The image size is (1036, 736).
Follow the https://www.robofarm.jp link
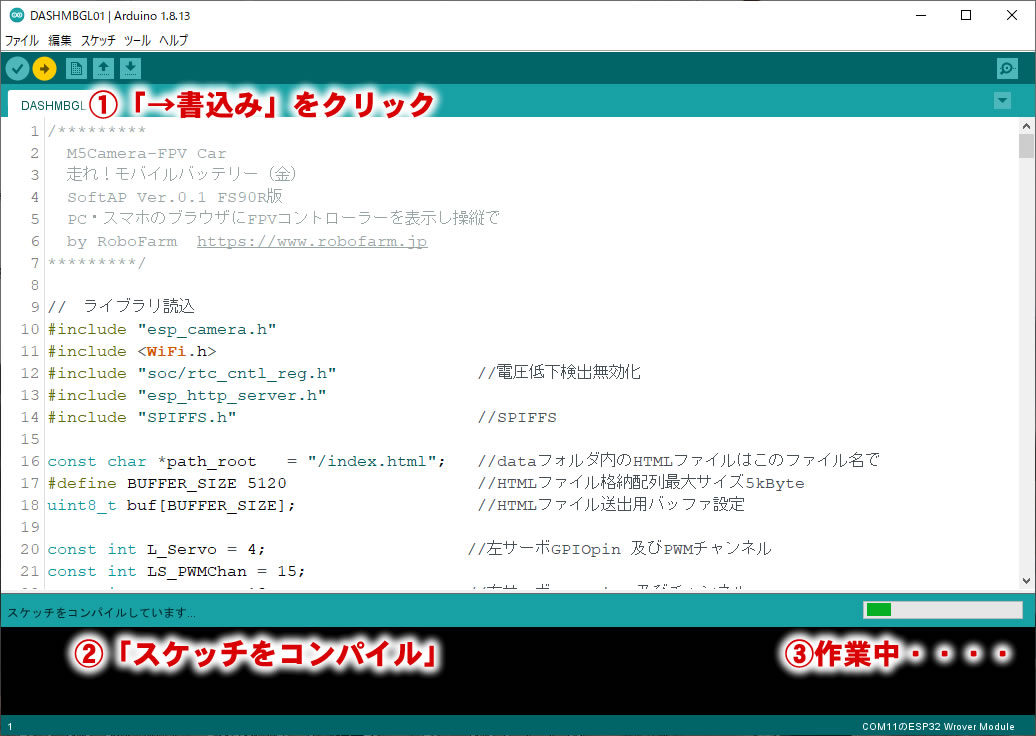click(312, 241)
